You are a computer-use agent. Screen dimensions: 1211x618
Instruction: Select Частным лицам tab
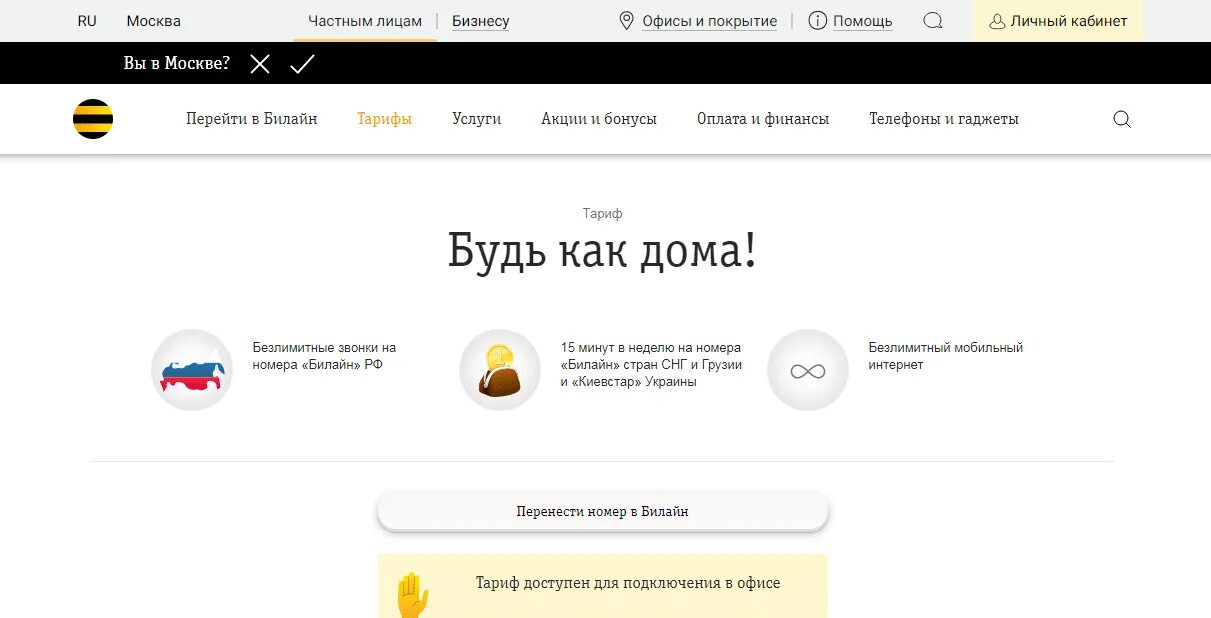point(365,21)
